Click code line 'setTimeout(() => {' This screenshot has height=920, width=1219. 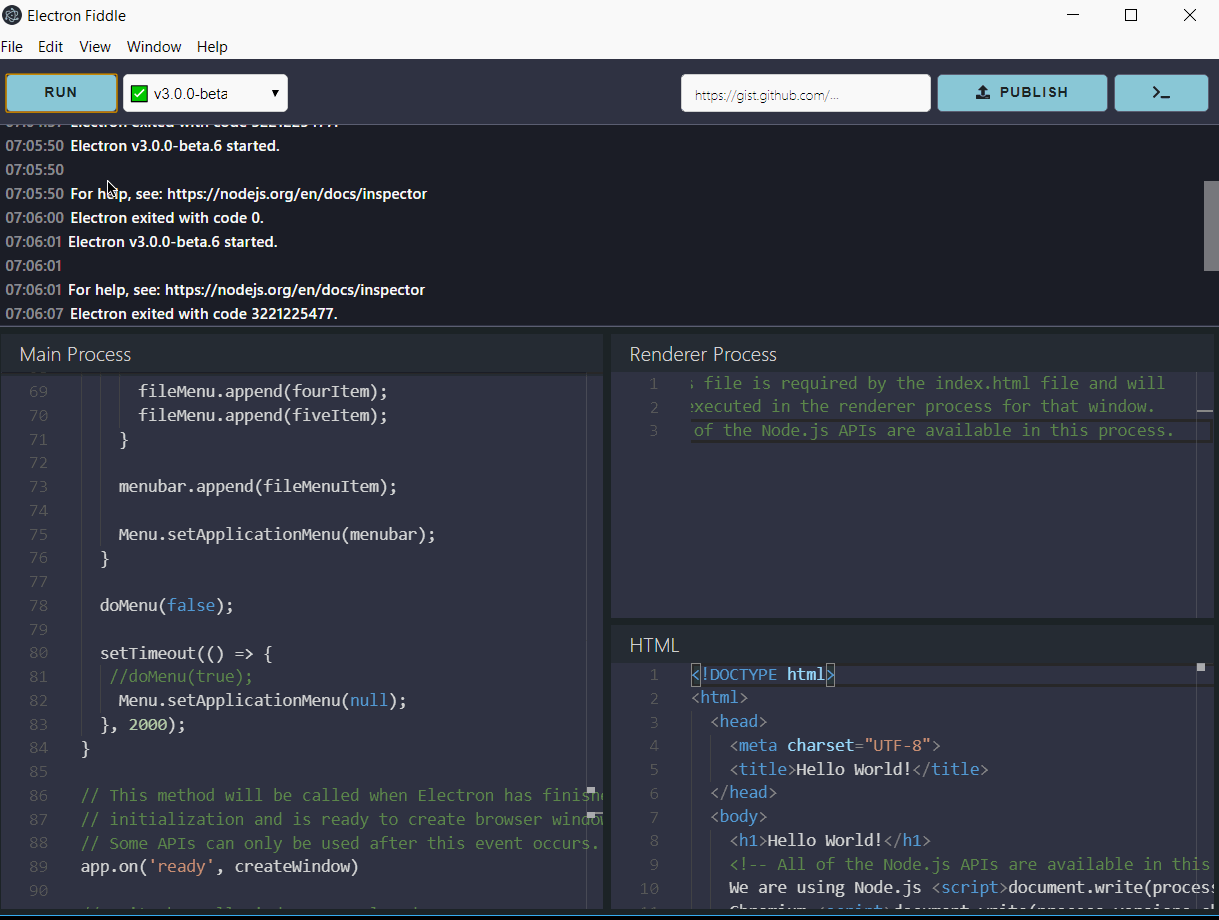coord(186,653)
